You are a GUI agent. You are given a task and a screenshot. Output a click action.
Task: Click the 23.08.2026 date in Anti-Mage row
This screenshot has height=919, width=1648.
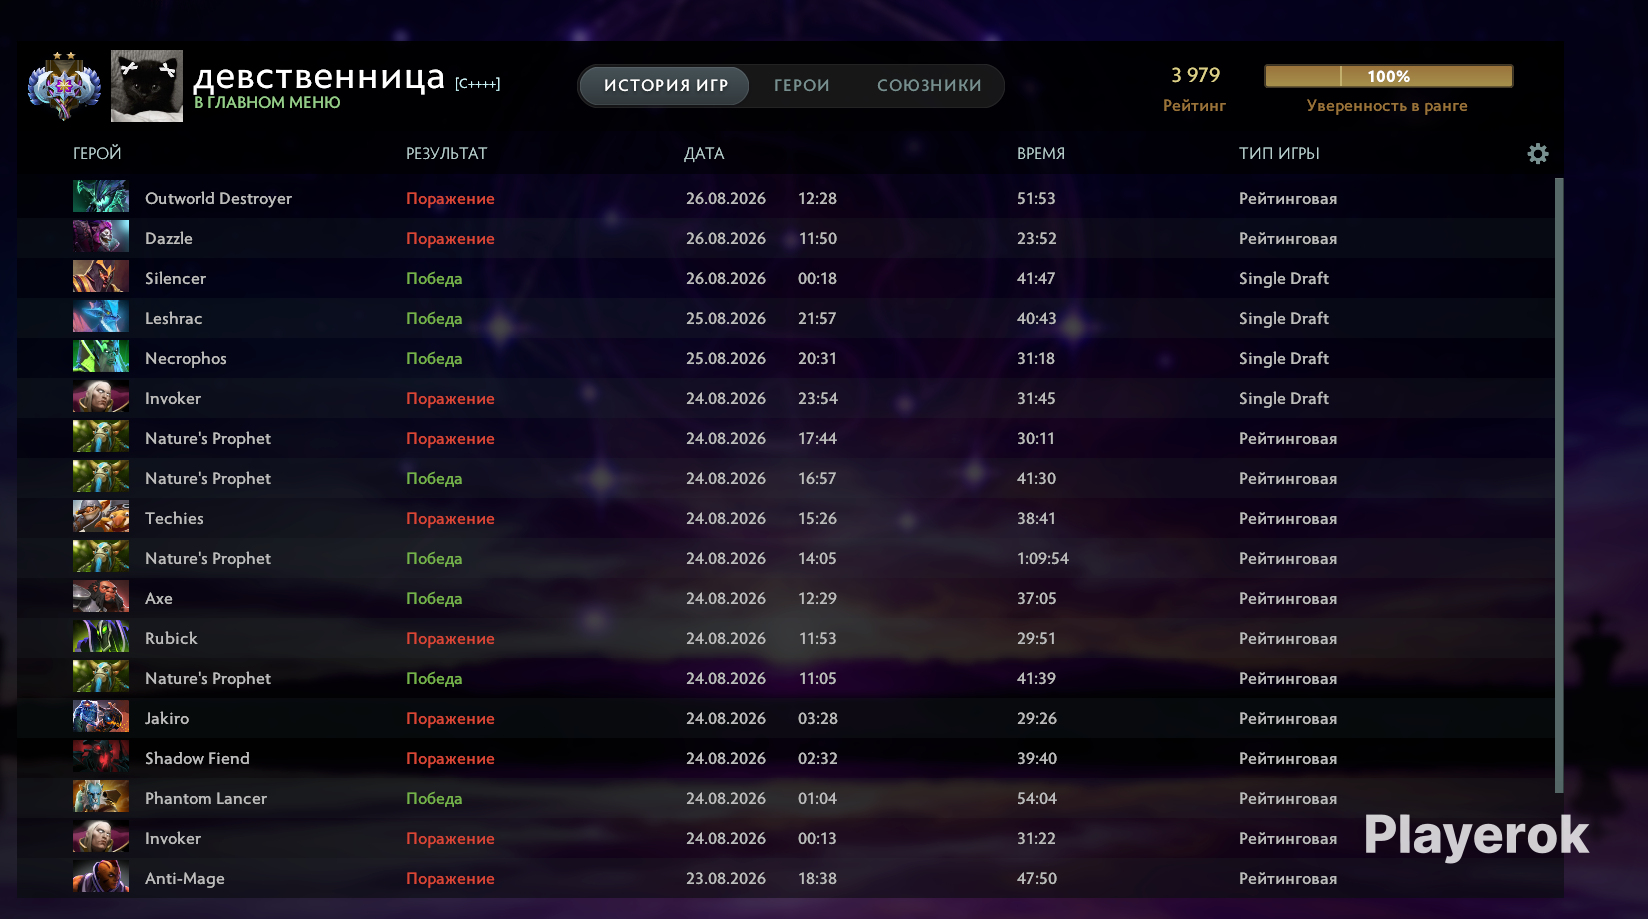tap(726, 878)
